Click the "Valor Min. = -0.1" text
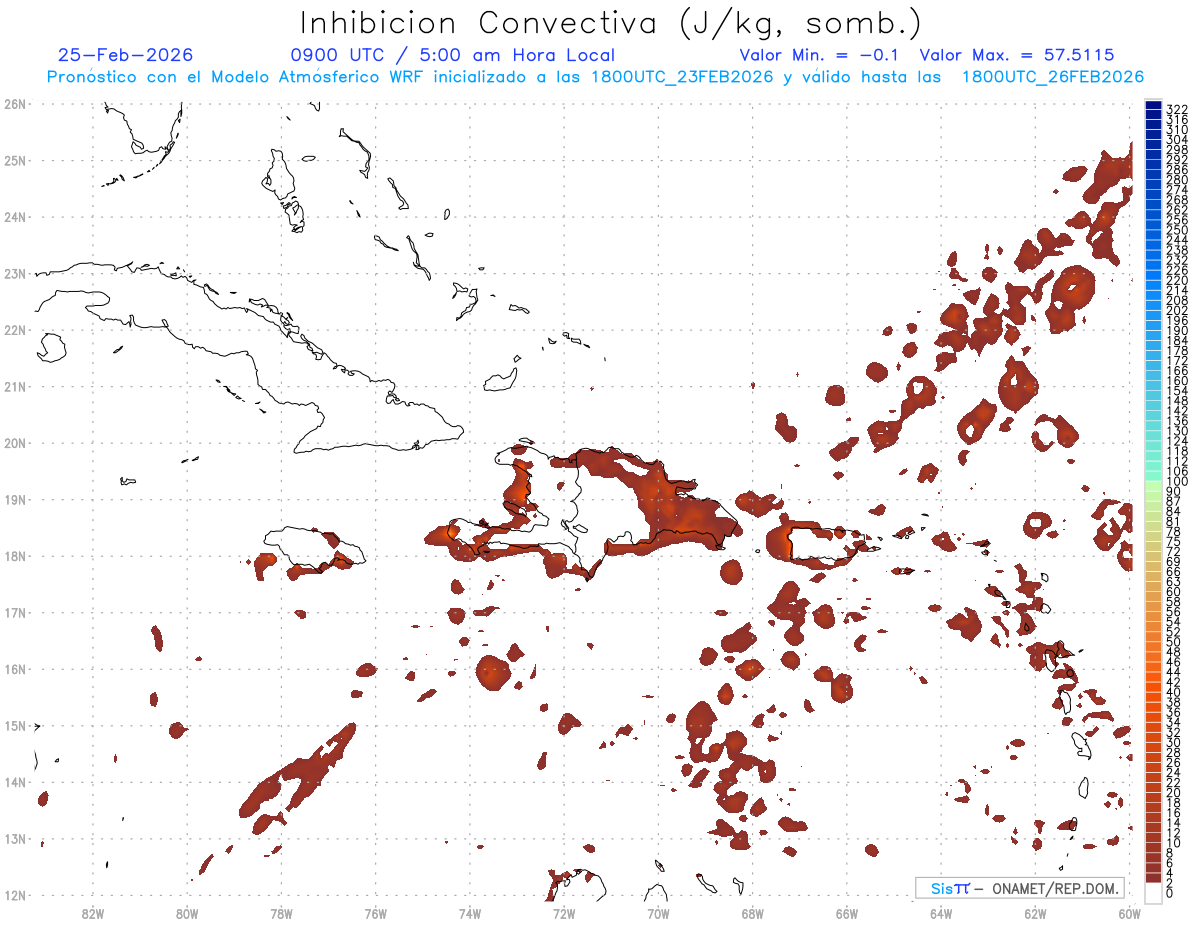Viewport: 1200px width, 927px height. click(821, 55)
